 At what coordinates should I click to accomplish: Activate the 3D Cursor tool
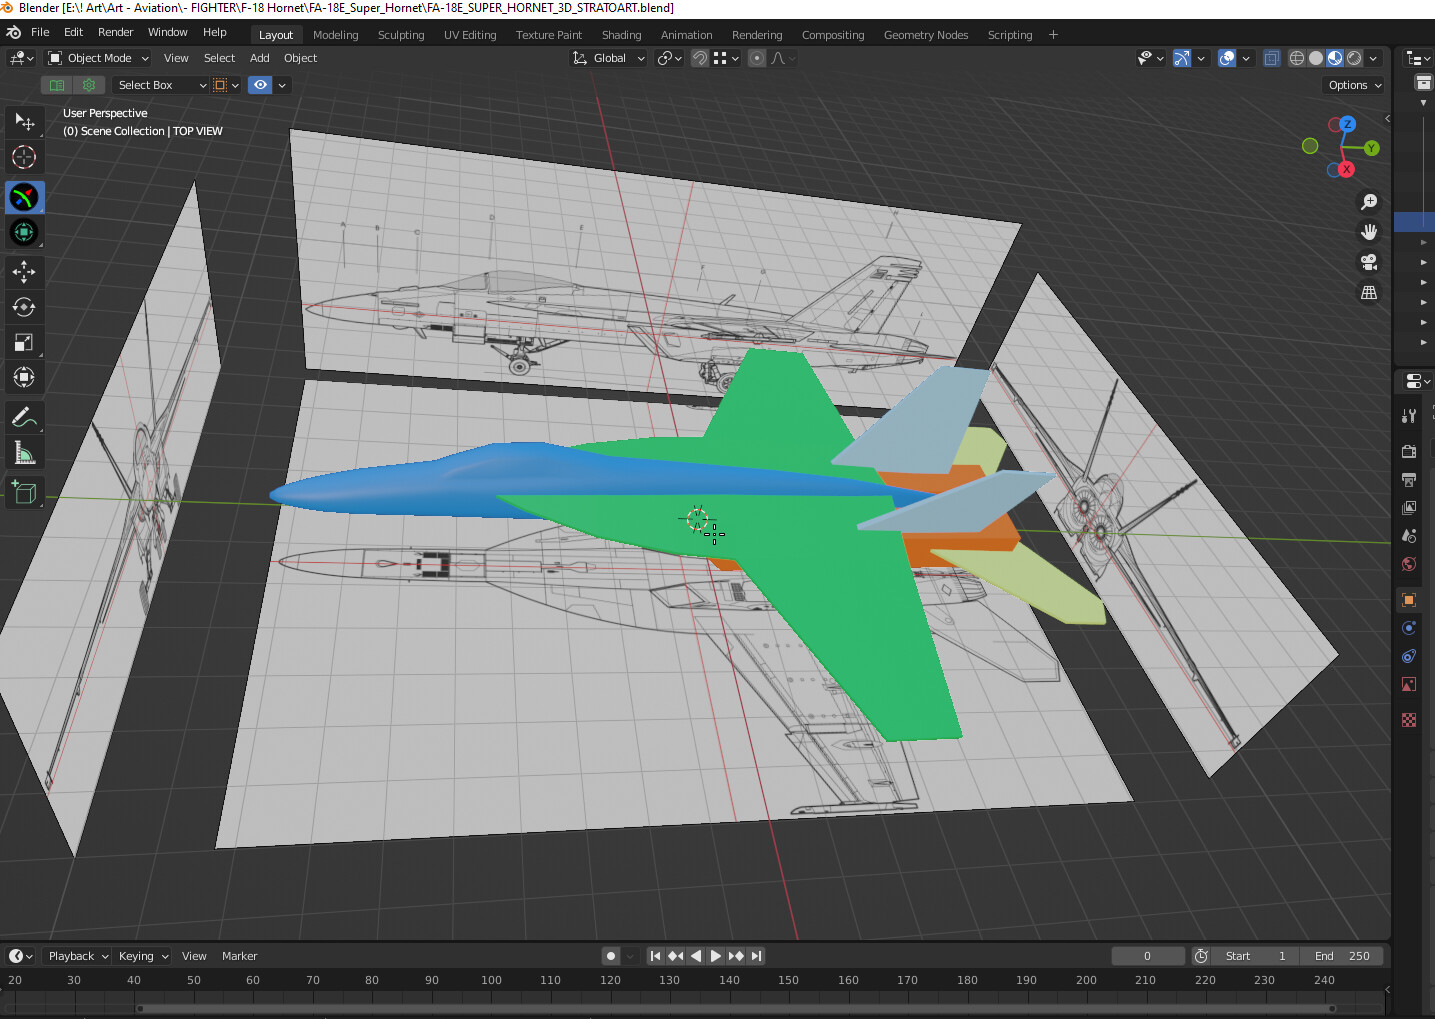[24, 157]
